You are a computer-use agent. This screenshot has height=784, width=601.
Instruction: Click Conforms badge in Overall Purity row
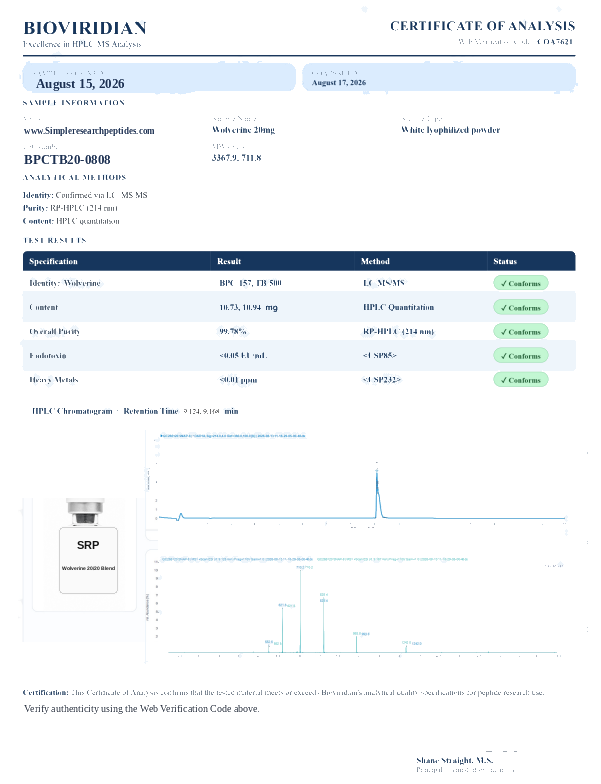point(520,332)
